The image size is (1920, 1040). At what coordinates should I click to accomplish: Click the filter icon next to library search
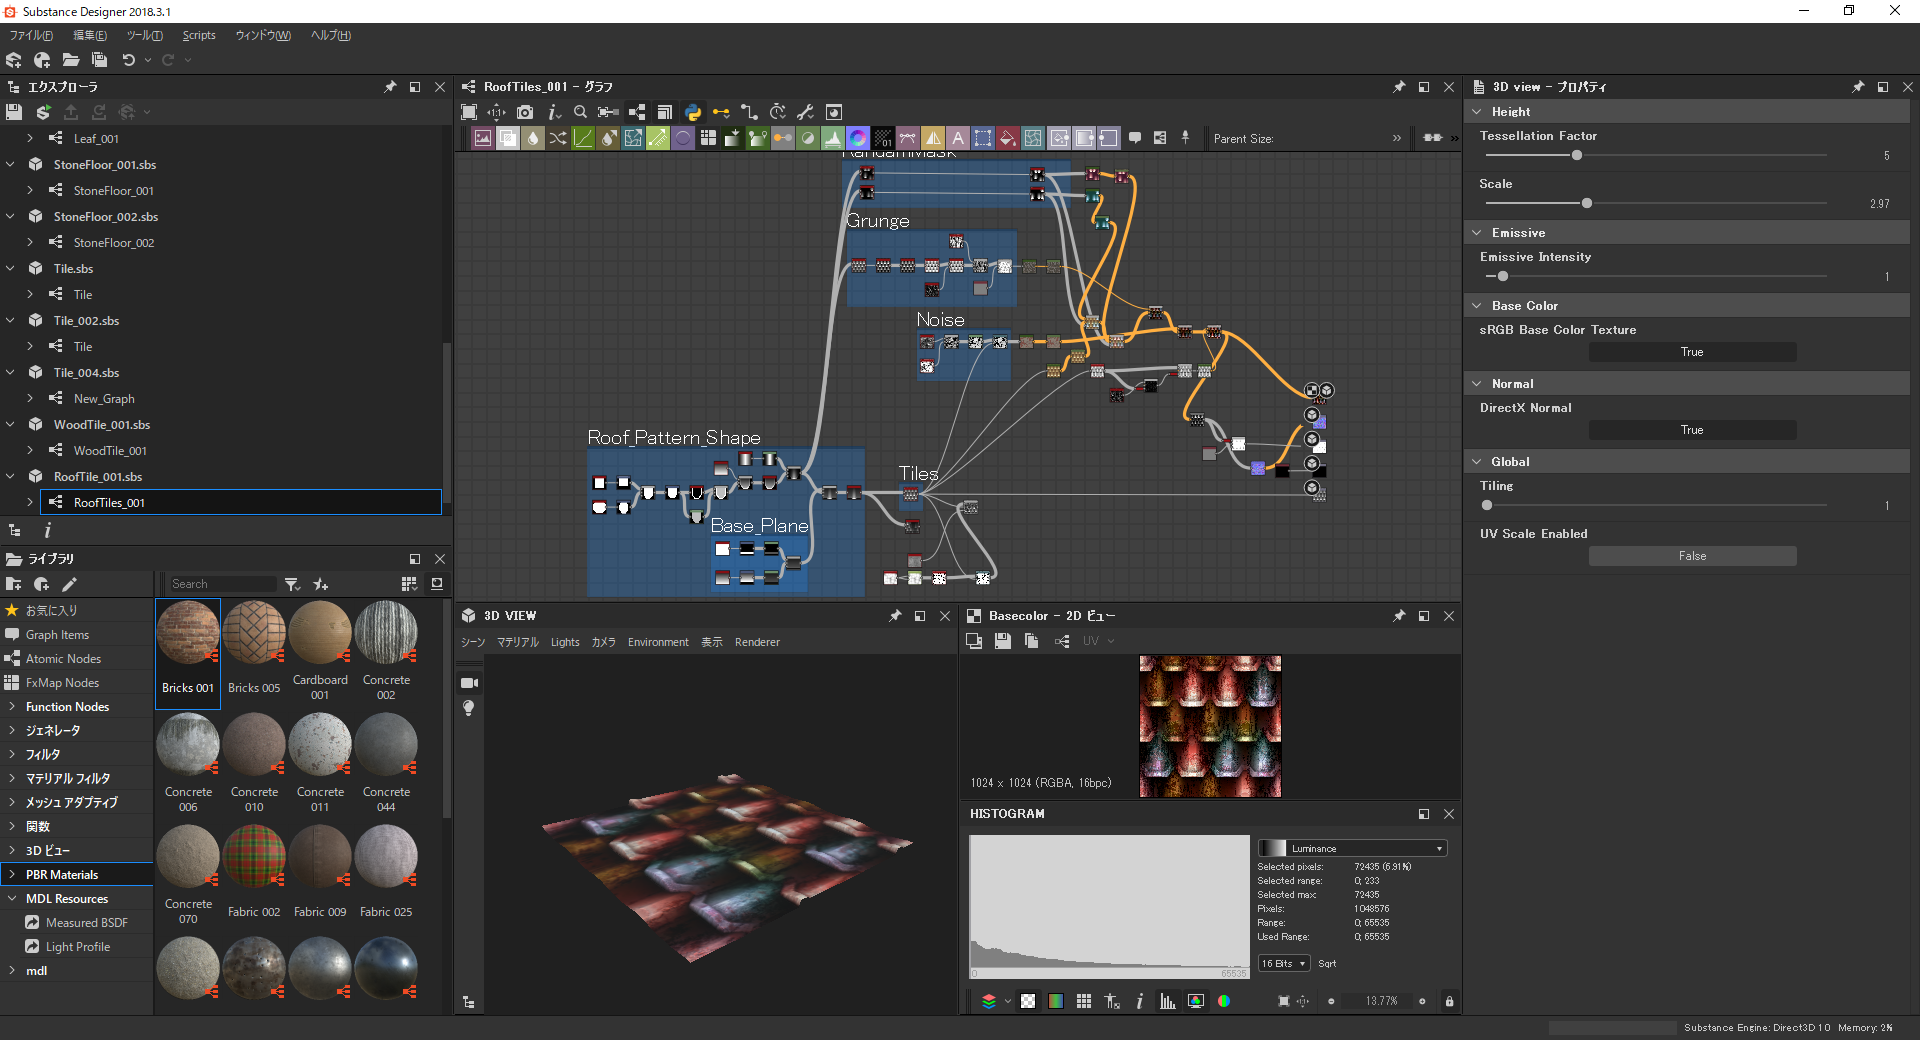[292, 584]
